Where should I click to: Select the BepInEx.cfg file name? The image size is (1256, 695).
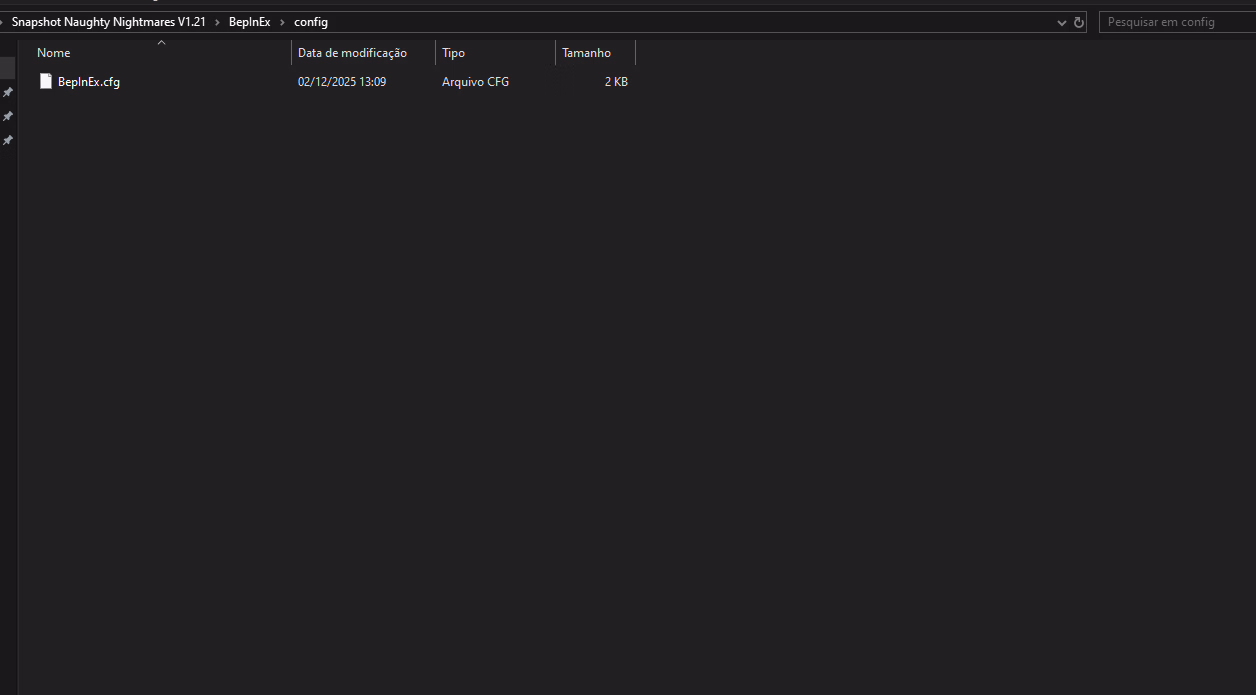[x=89, y=82]
